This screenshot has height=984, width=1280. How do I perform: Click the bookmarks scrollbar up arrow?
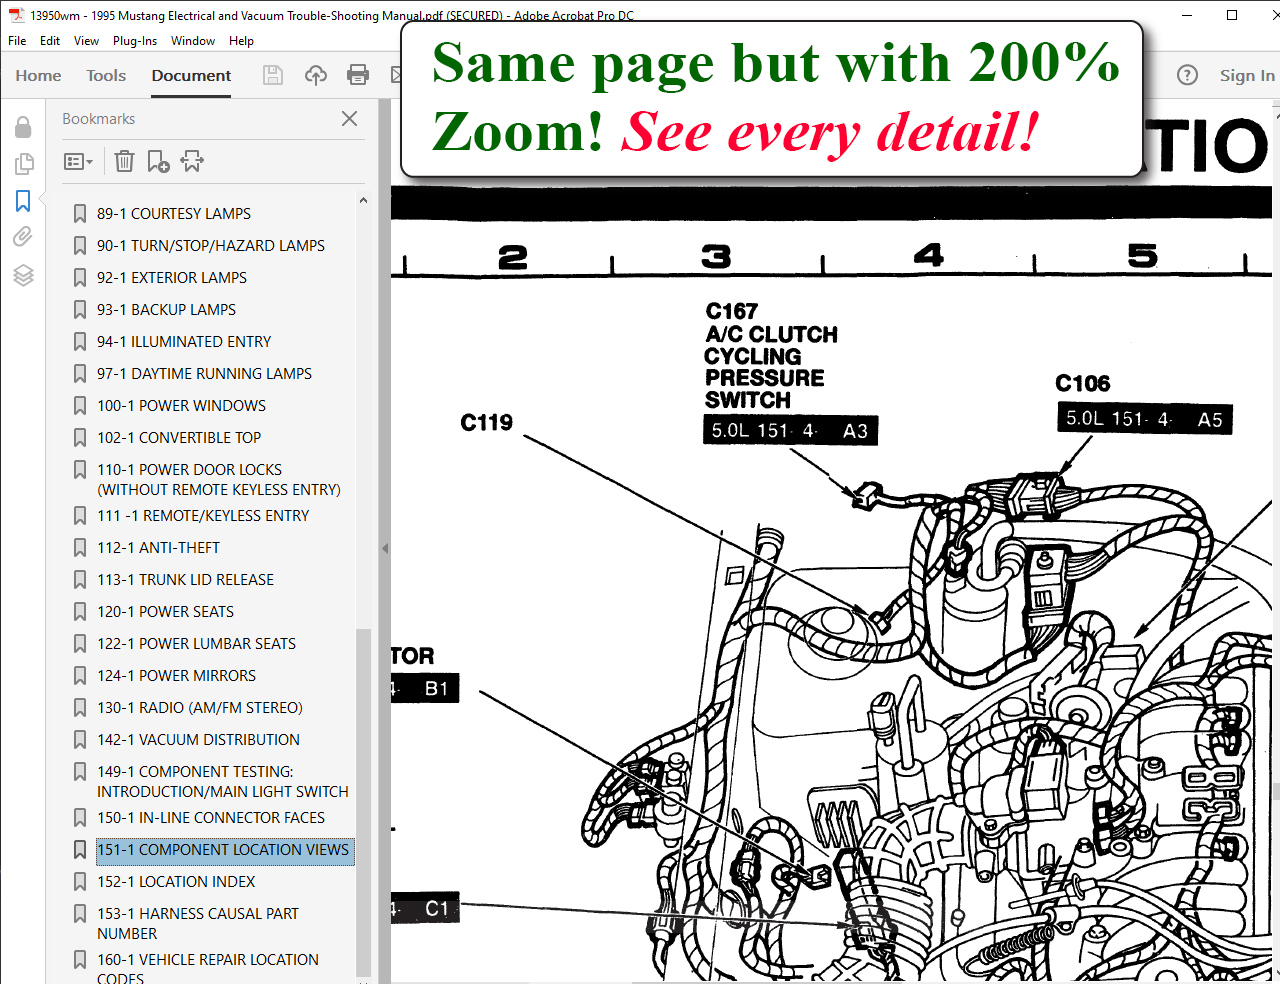(x=363, y=201)
